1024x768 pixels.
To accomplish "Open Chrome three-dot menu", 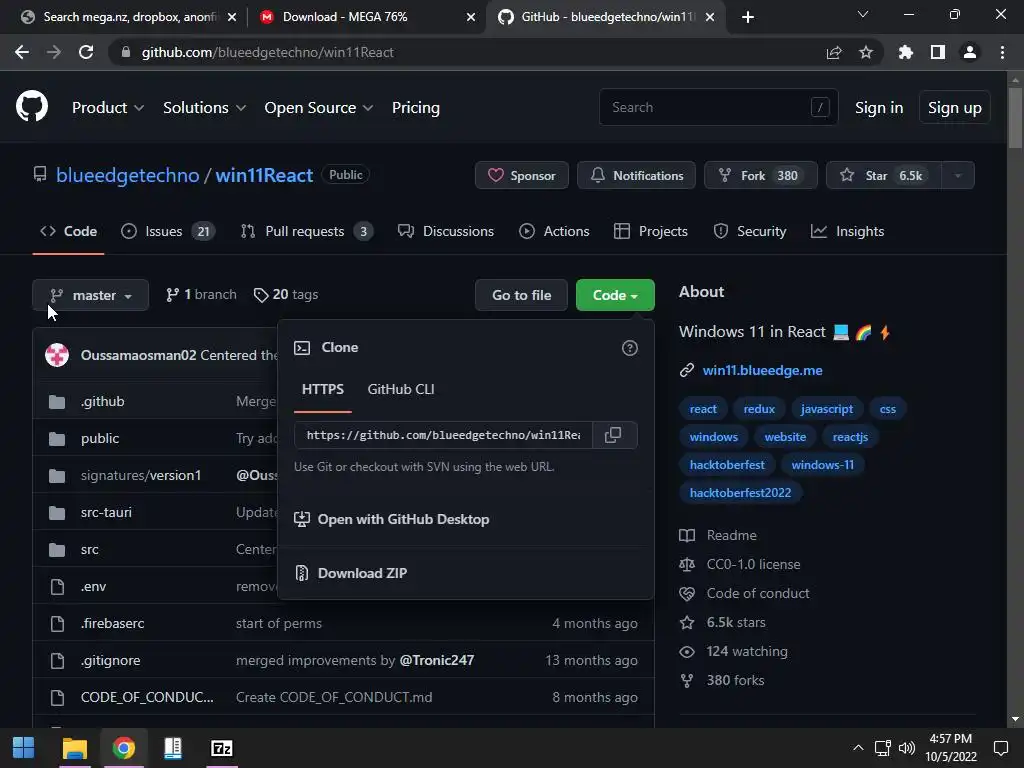I will [1002, 52].
